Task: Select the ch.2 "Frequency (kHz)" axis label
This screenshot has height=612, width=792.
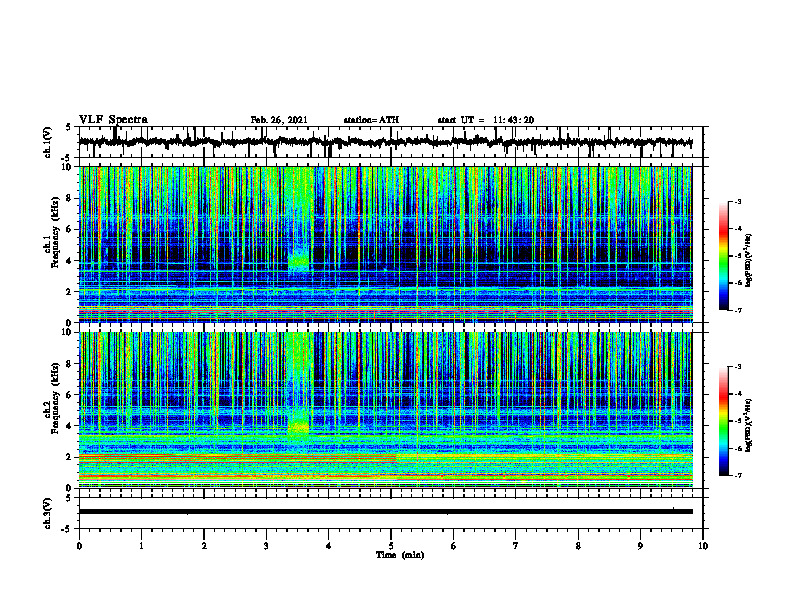Action: pos(56,398)
